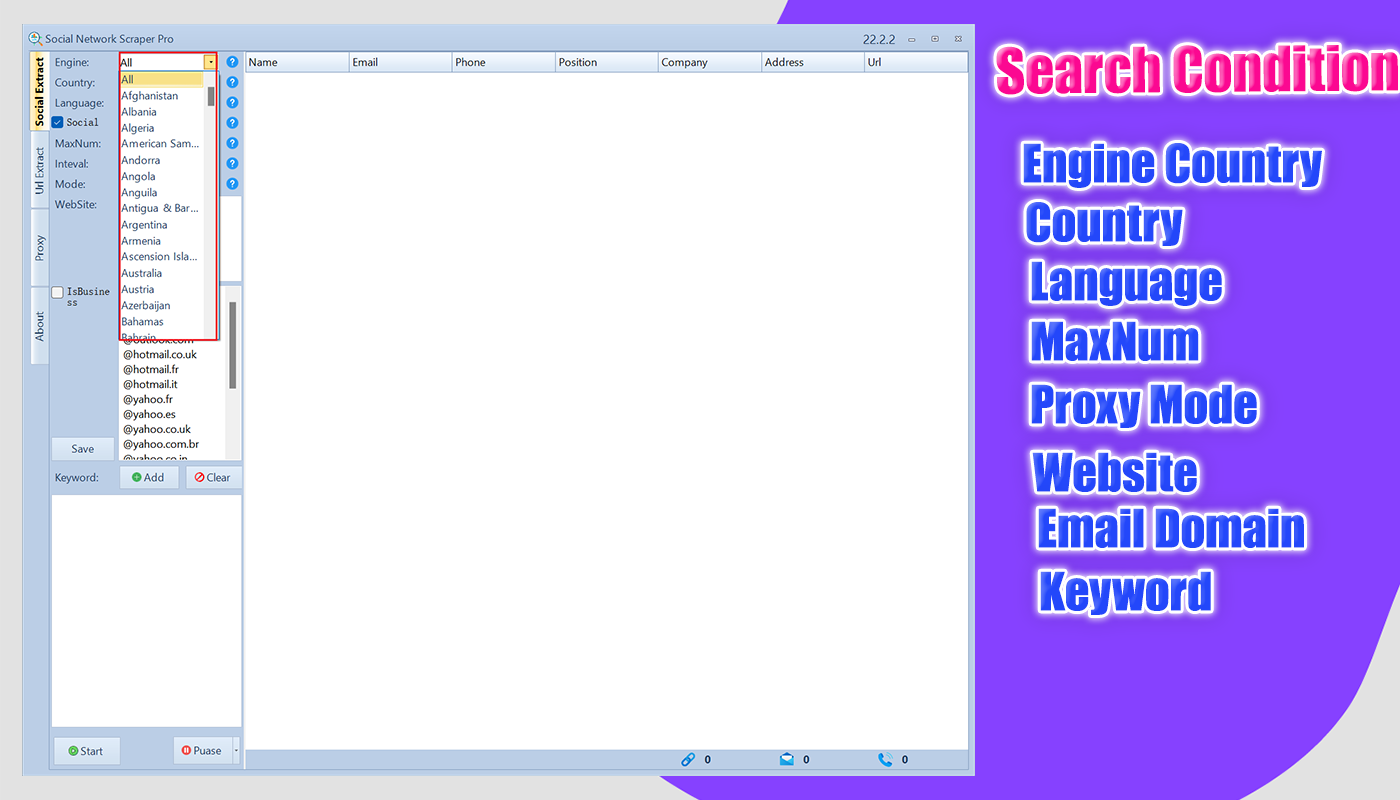The image size is (1400, 800).
Task: Select Algeria in the dropdown list
Action: point(161,128)
